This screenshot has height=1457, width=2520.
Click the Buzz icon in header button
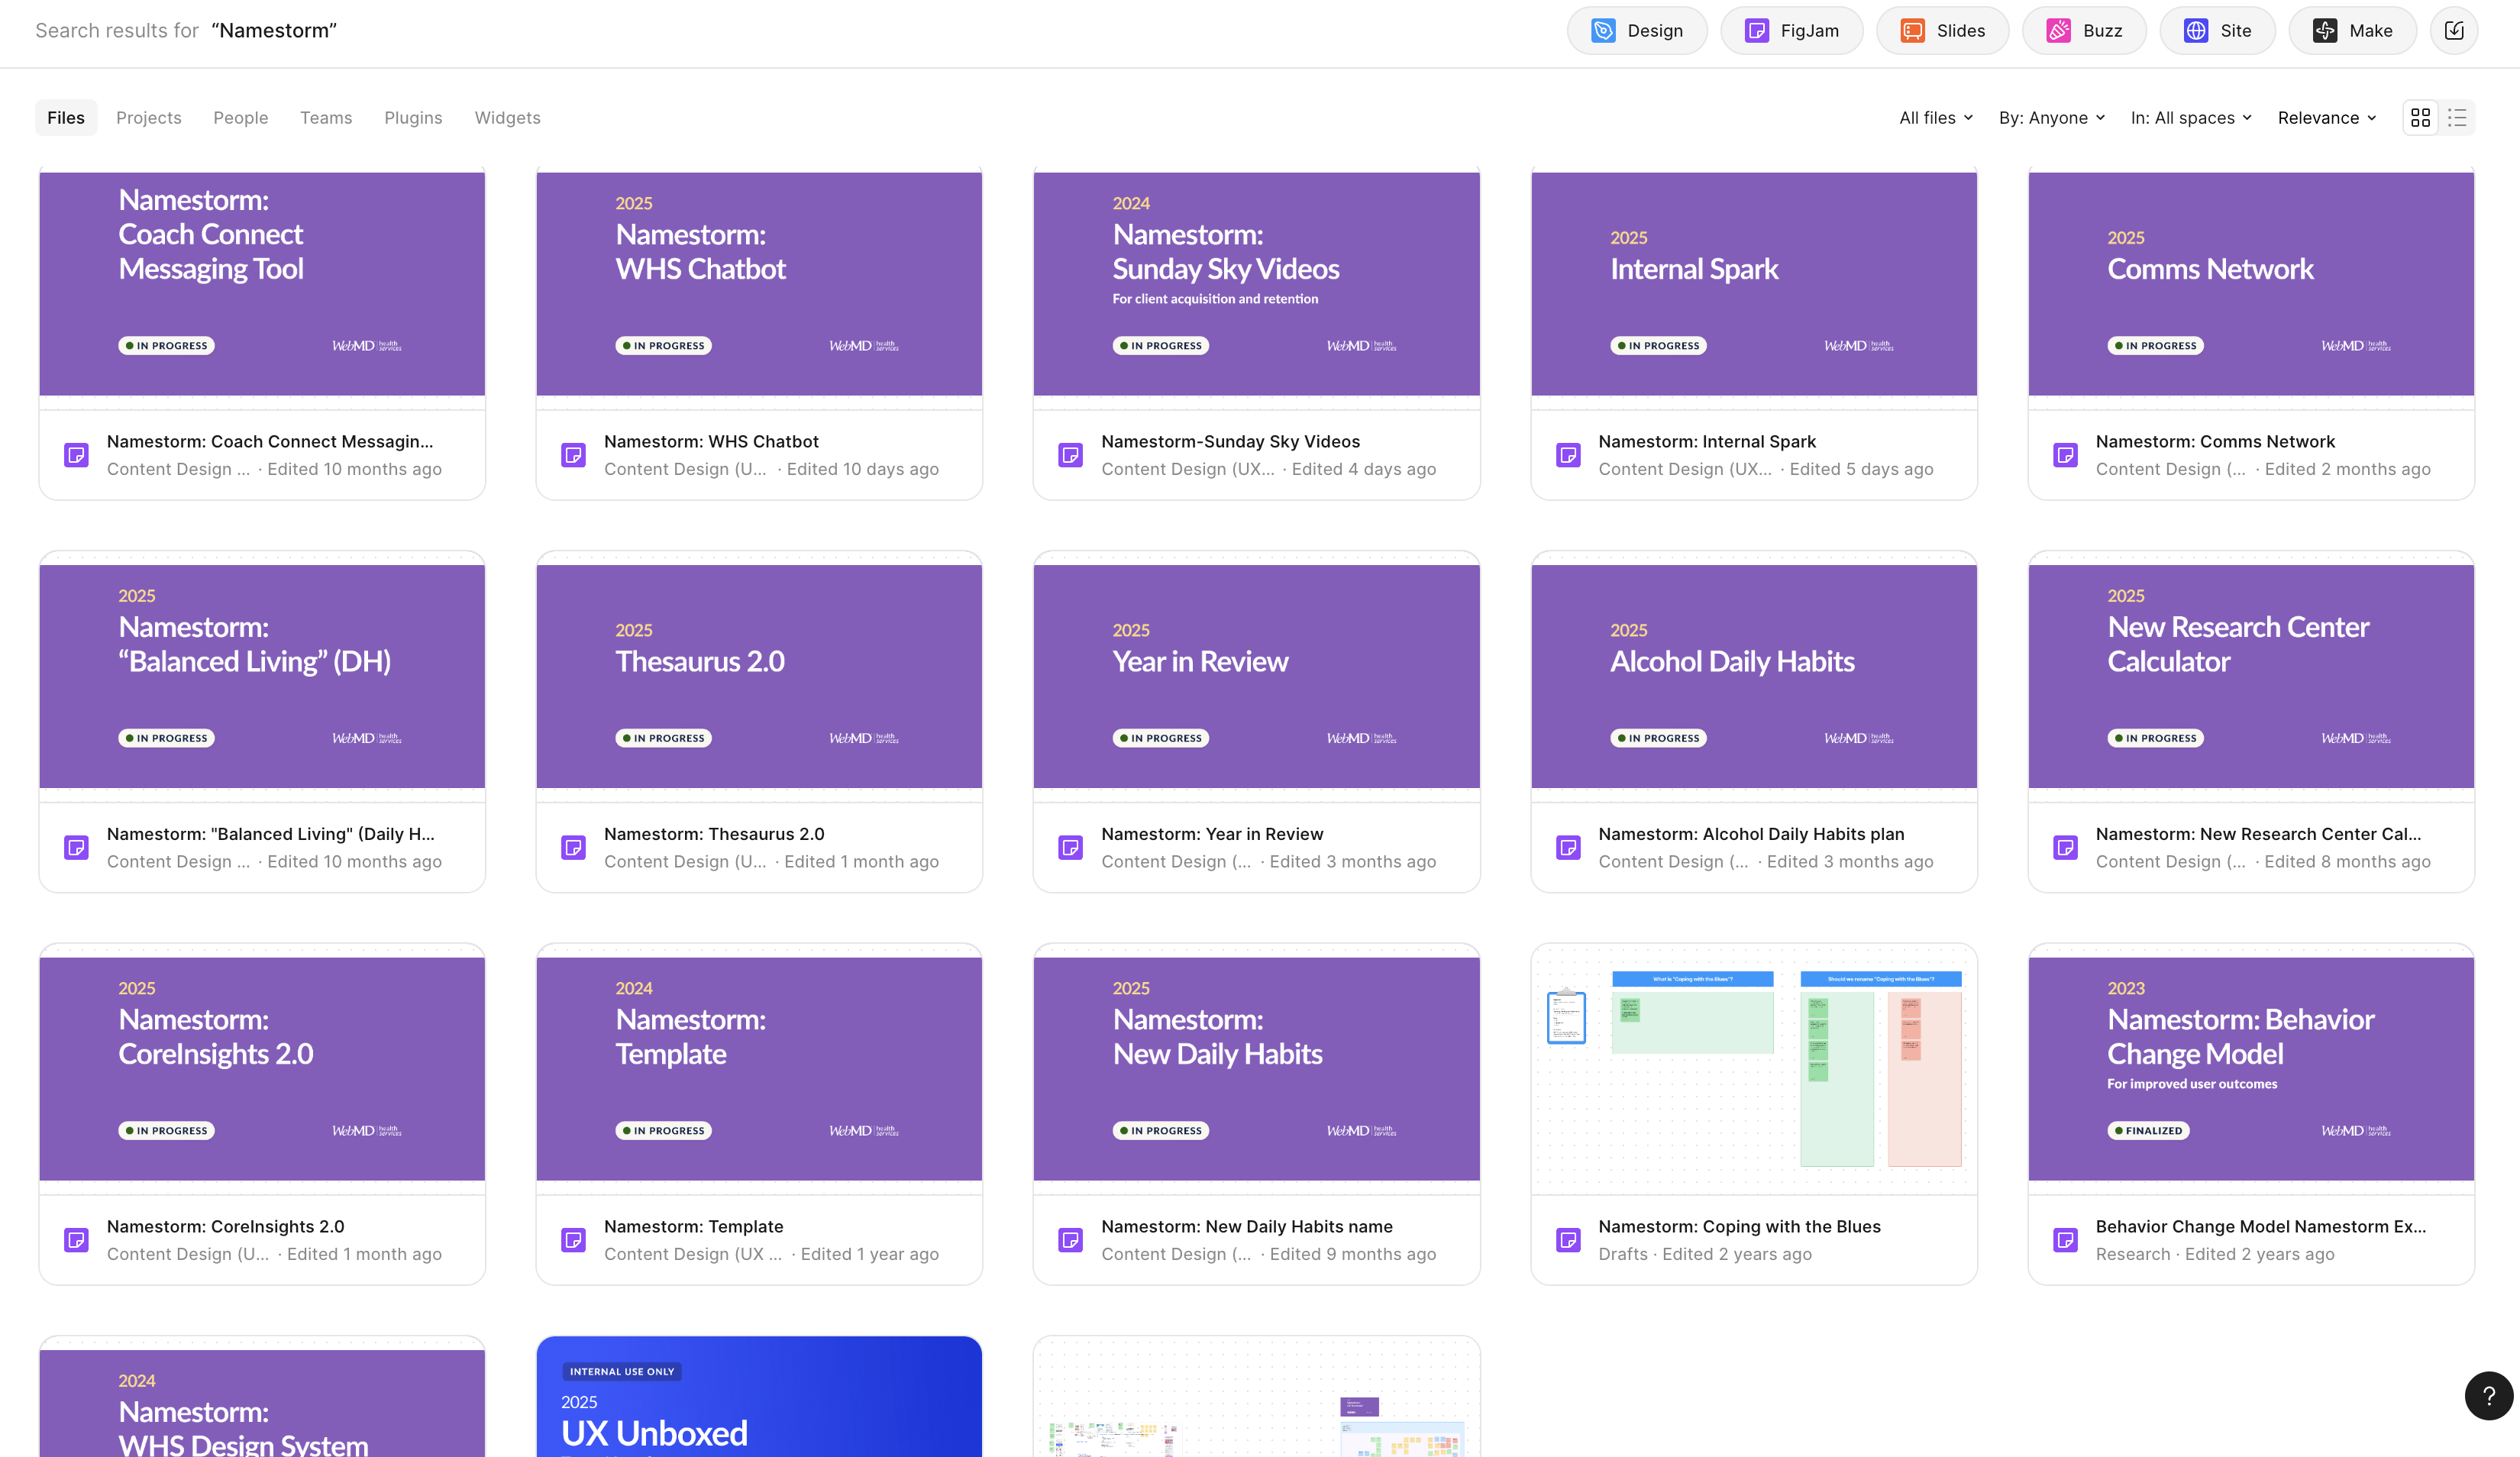coord(2059,31)
